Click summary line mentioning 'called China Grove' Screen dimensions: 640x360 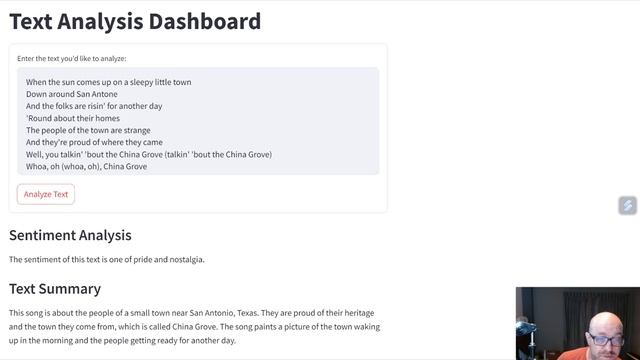pyautogui.click(x=194, y=327)
